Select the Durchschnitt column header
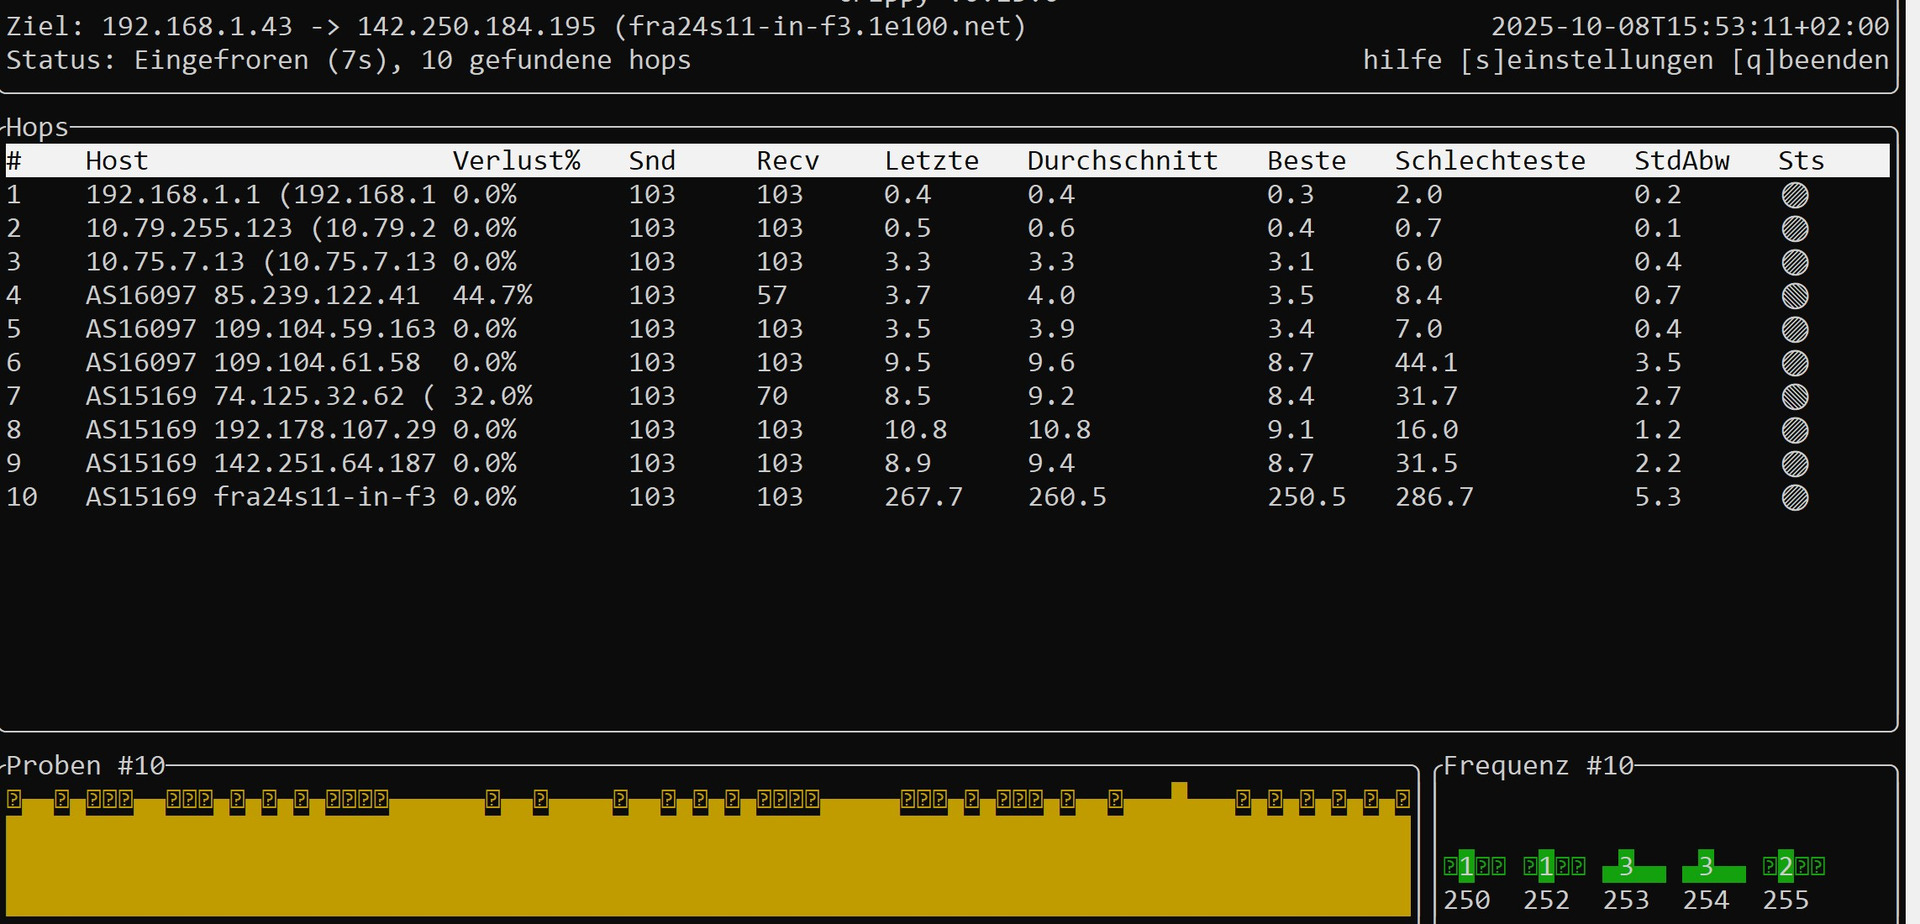This screenshot has height=924, width=1920. coord(1123,161)
